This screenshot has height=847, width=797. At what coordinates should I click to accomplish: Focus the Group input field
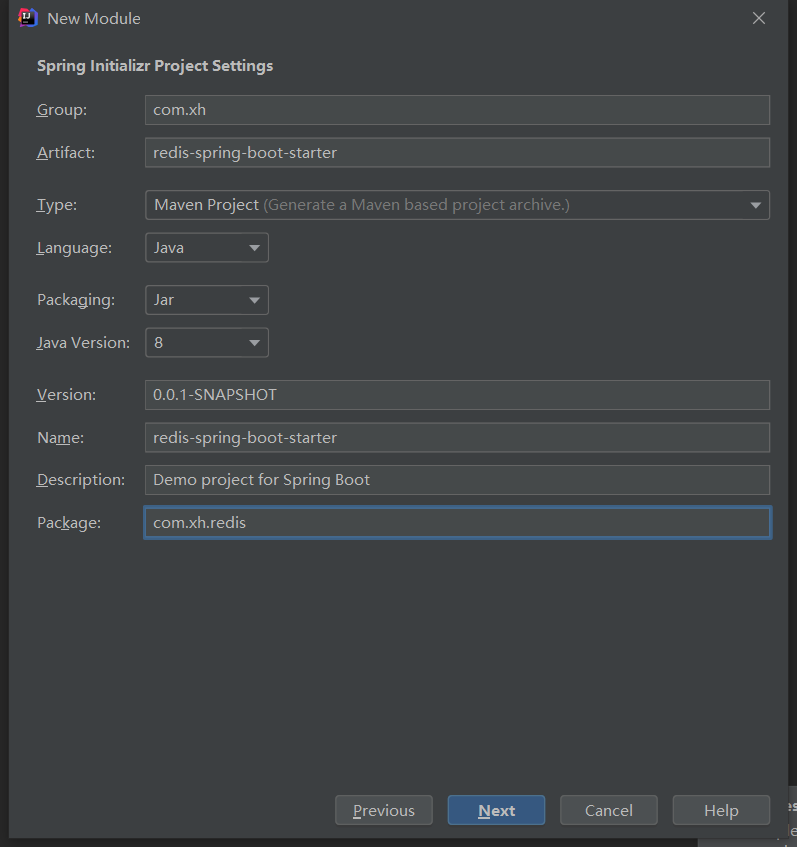(457, 110)
